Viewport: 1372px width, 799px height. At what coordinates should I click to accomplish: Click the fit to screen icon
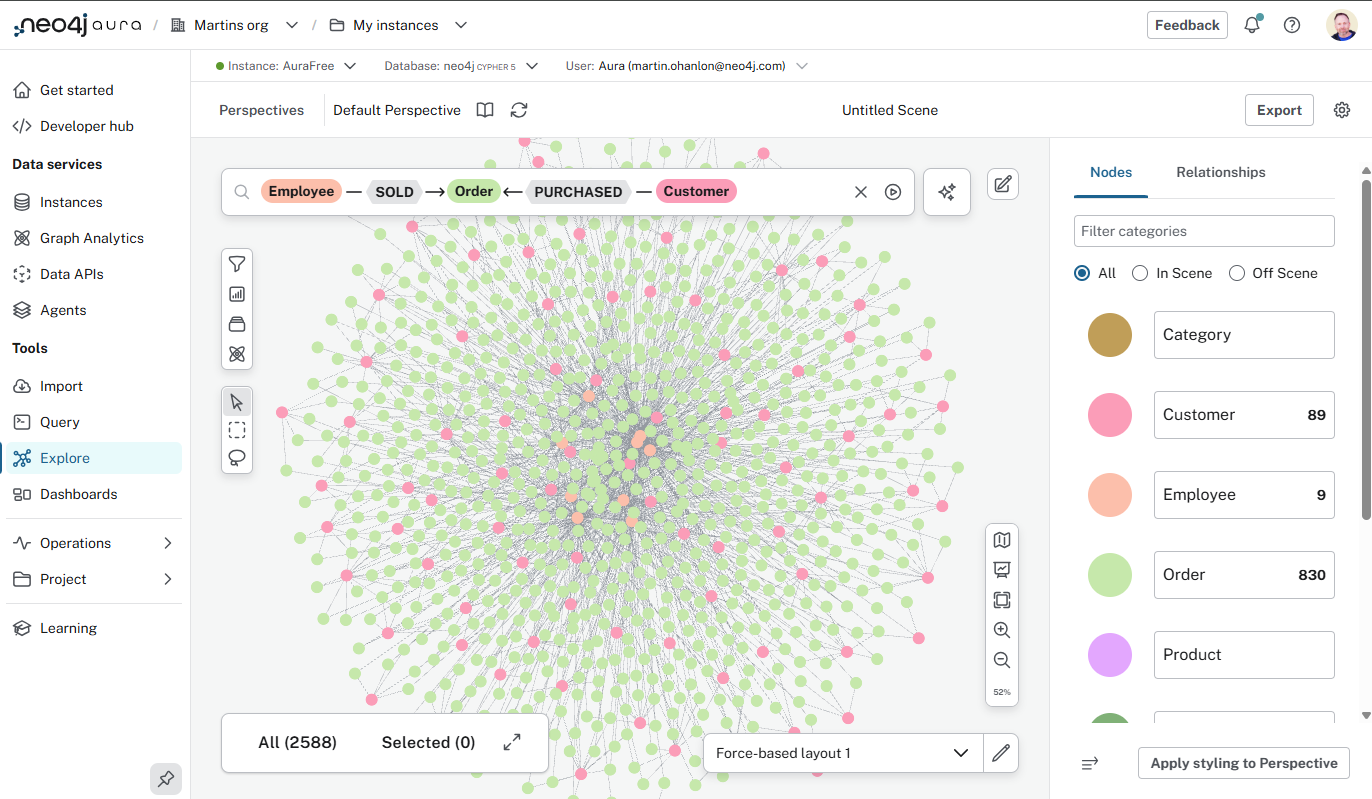1001,600
